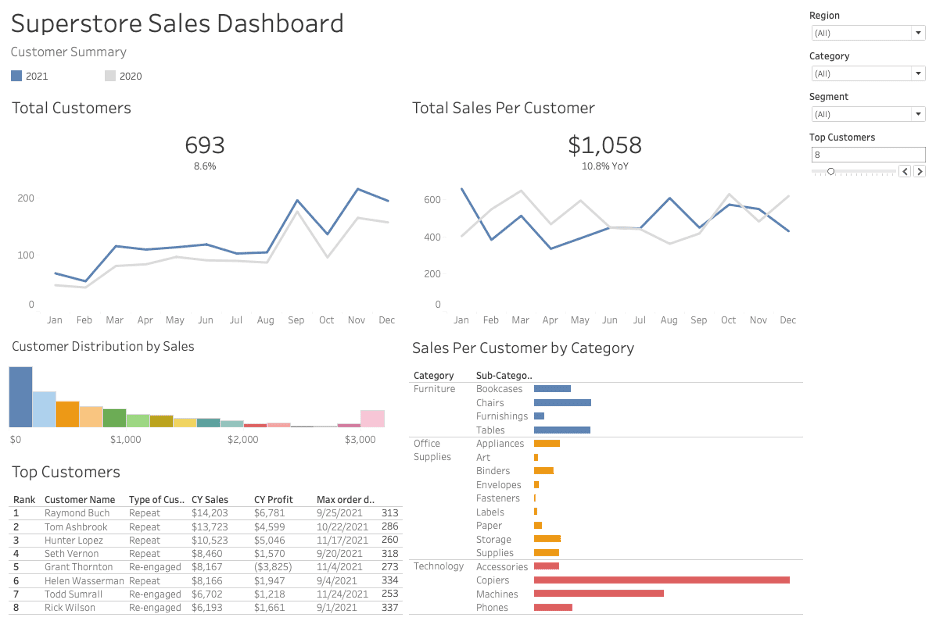Select the Machines sales bar
The width and height of the screenshot is (936, 622).
click(598, 594)
